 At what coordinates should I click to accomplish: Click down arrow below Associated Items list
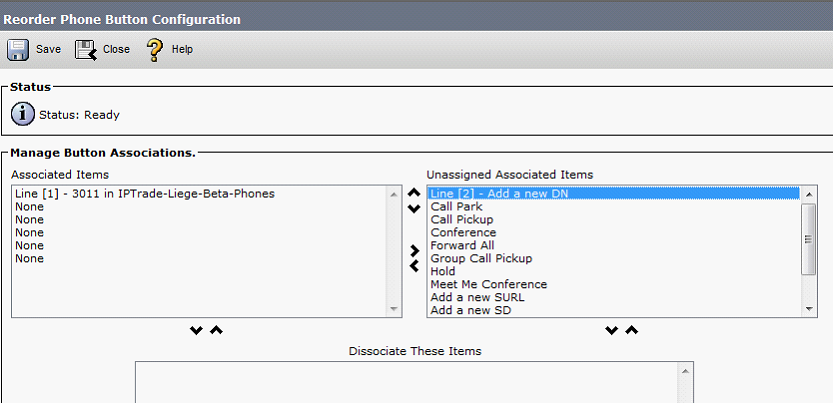196,330
